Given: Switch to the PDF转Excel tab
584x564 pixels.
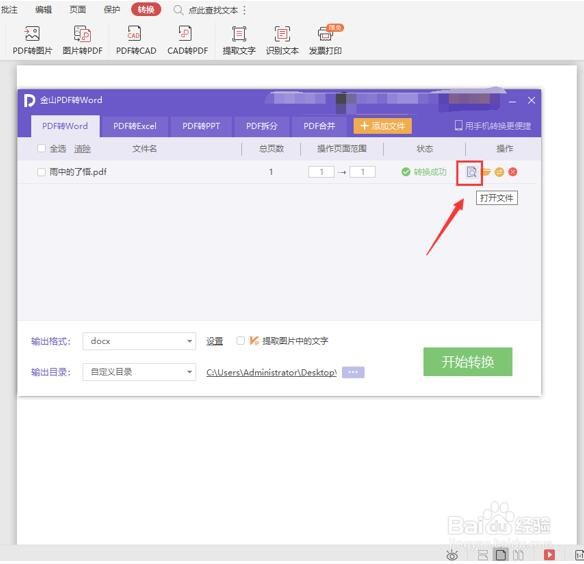Looking at the screenshot, I should [x=135, y=126].
